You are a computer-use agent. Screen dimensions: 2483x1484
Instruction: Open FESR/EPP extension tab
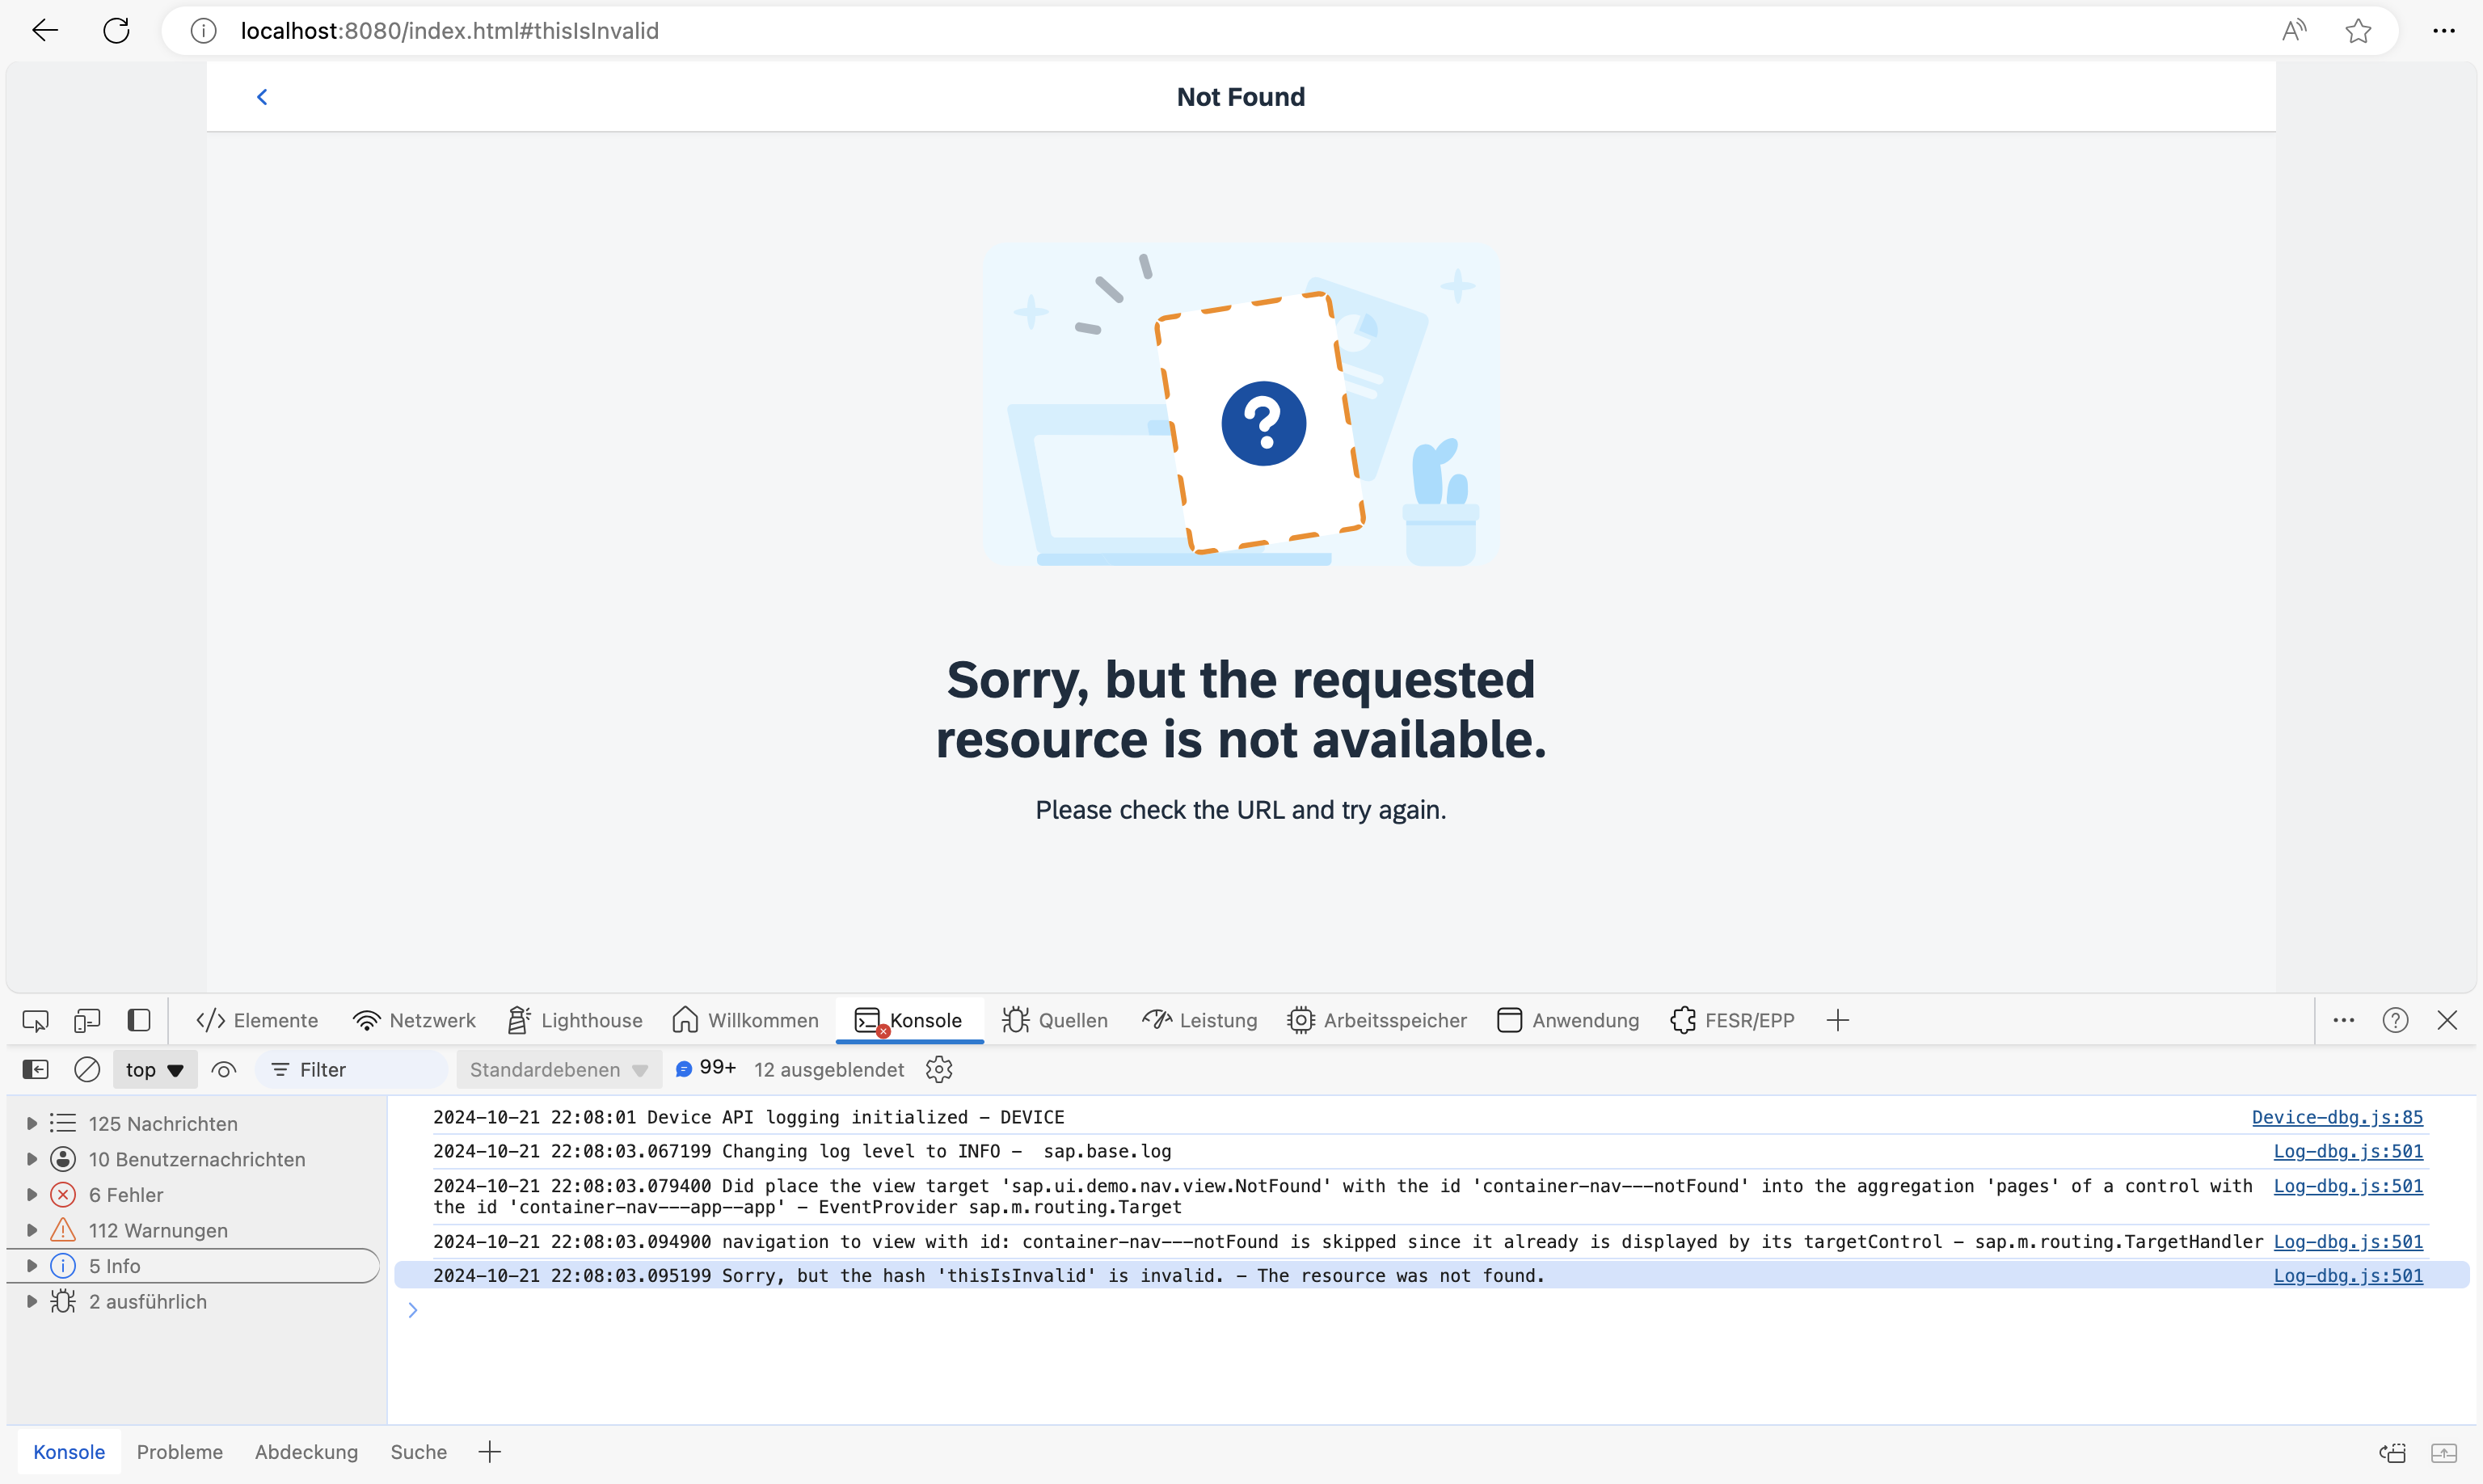tap(1732, 1020)
